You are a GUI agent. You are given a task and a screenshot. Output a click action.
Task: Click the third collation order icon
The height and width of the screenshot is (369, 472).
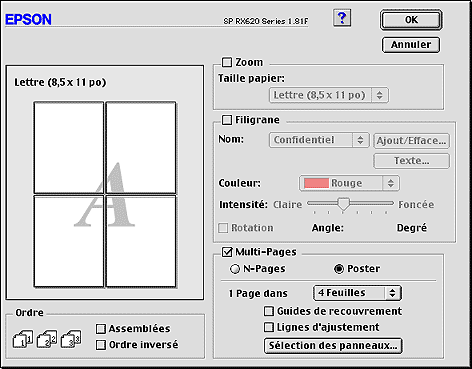[71, 339]
